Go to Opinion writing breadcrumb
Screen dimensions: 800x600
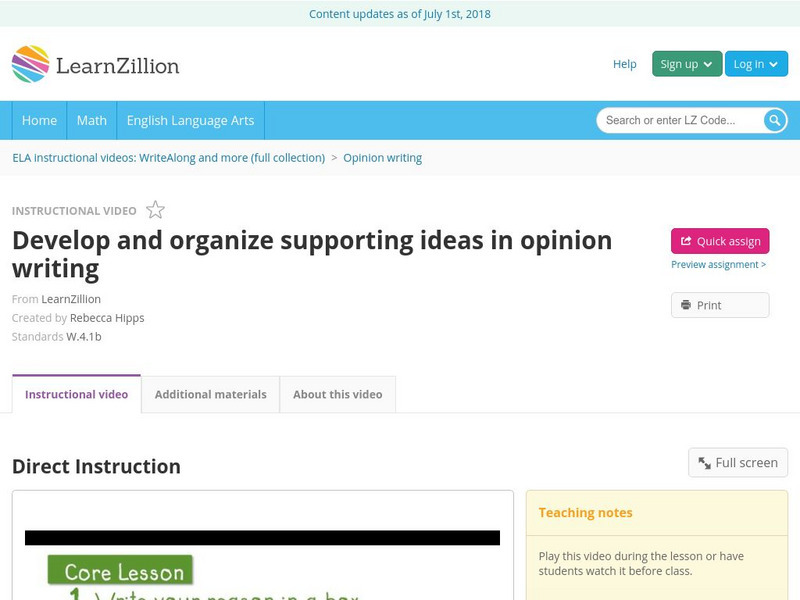[x=382, y=158]
